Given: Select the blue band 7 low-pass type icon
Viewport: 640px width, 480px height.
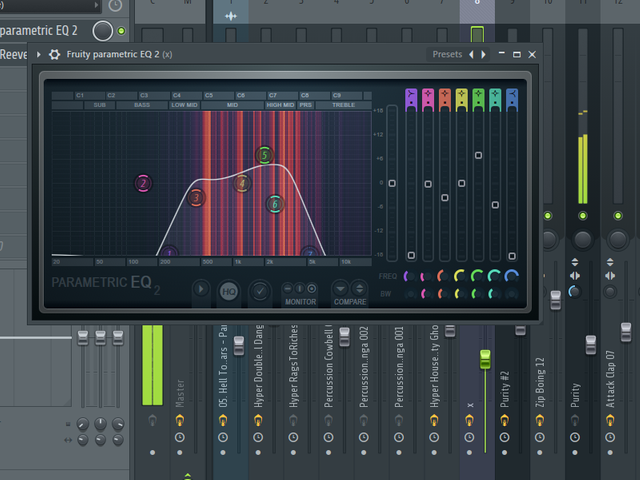Looking at the screenshot, I should [511, 99].
